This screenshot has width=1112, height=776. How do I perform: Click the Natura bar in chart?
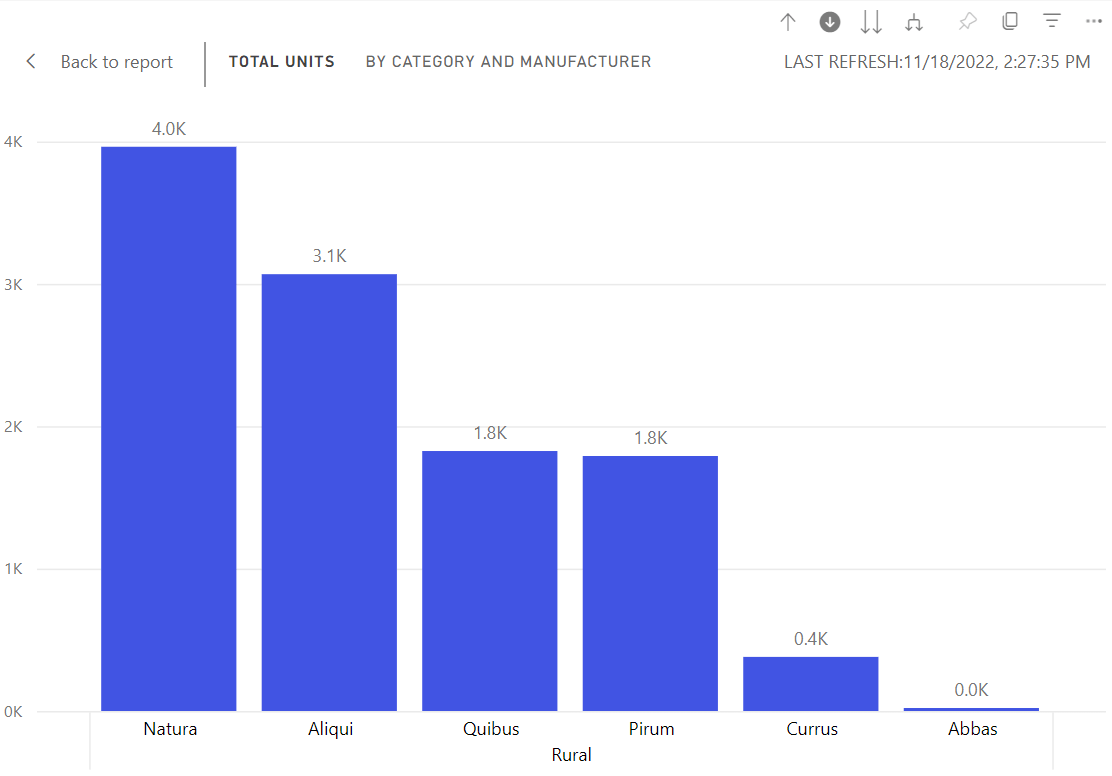(x=169, y=428)
